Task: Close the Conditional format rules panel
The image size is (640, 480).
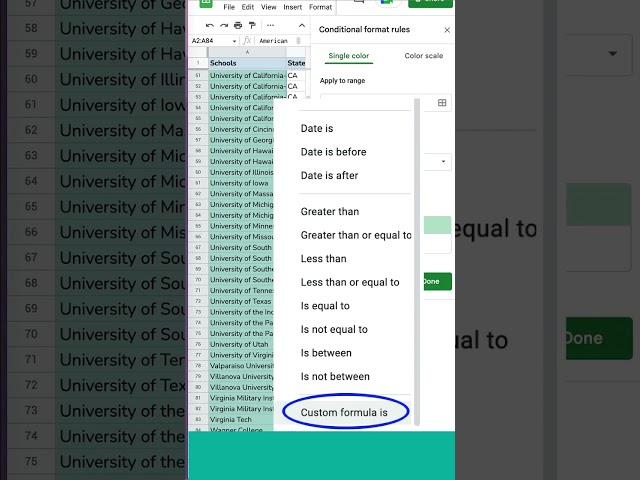Action: click(447, 30)
